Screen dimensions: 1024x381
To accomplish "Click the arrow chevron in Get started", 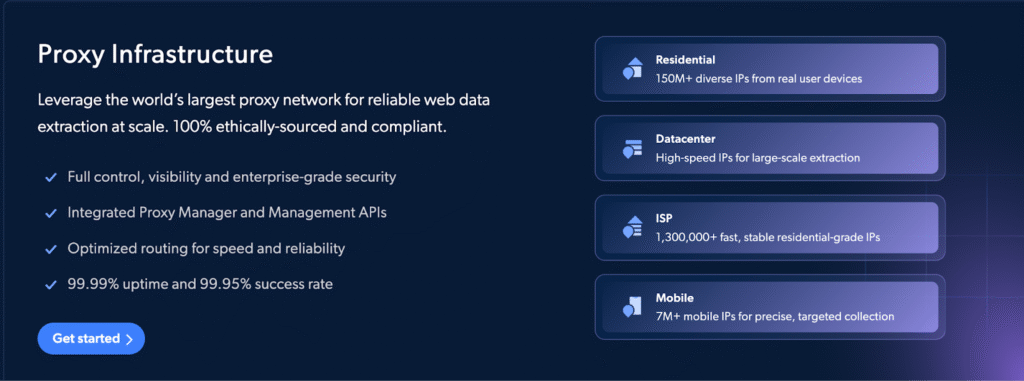I will 129,339.
